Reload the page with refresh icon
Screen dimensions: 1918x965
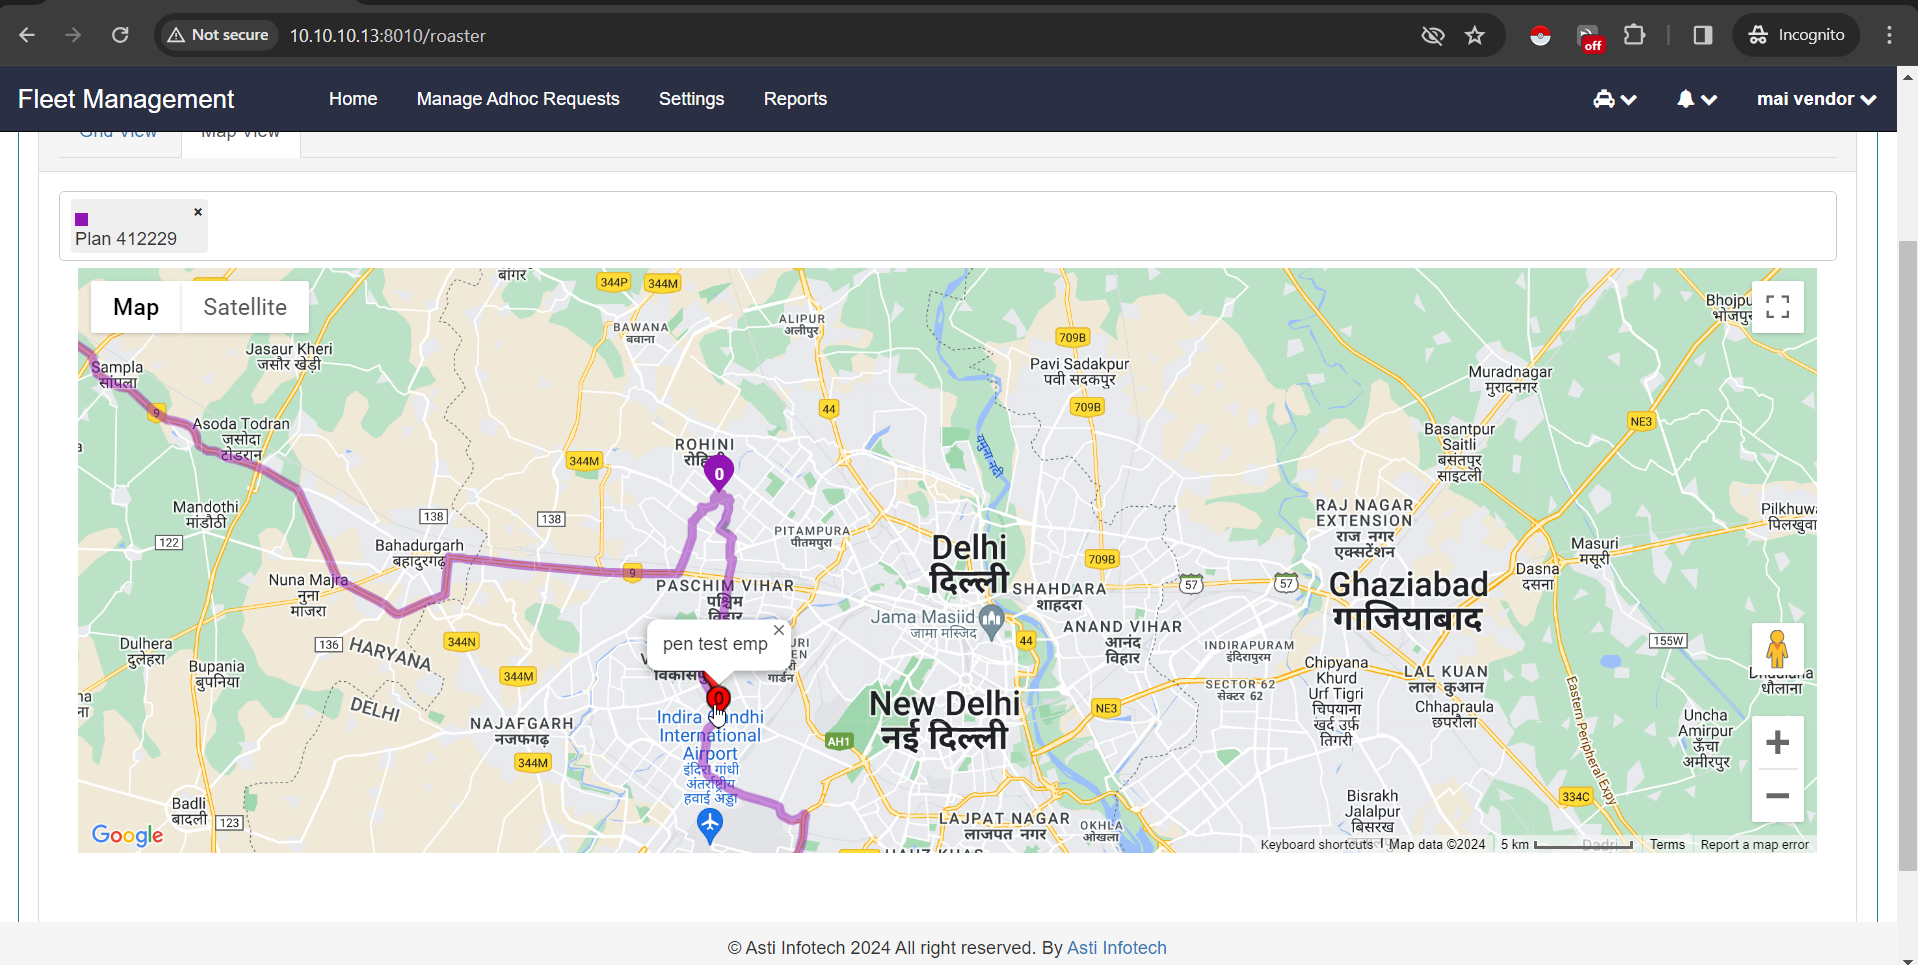[120, 35]
